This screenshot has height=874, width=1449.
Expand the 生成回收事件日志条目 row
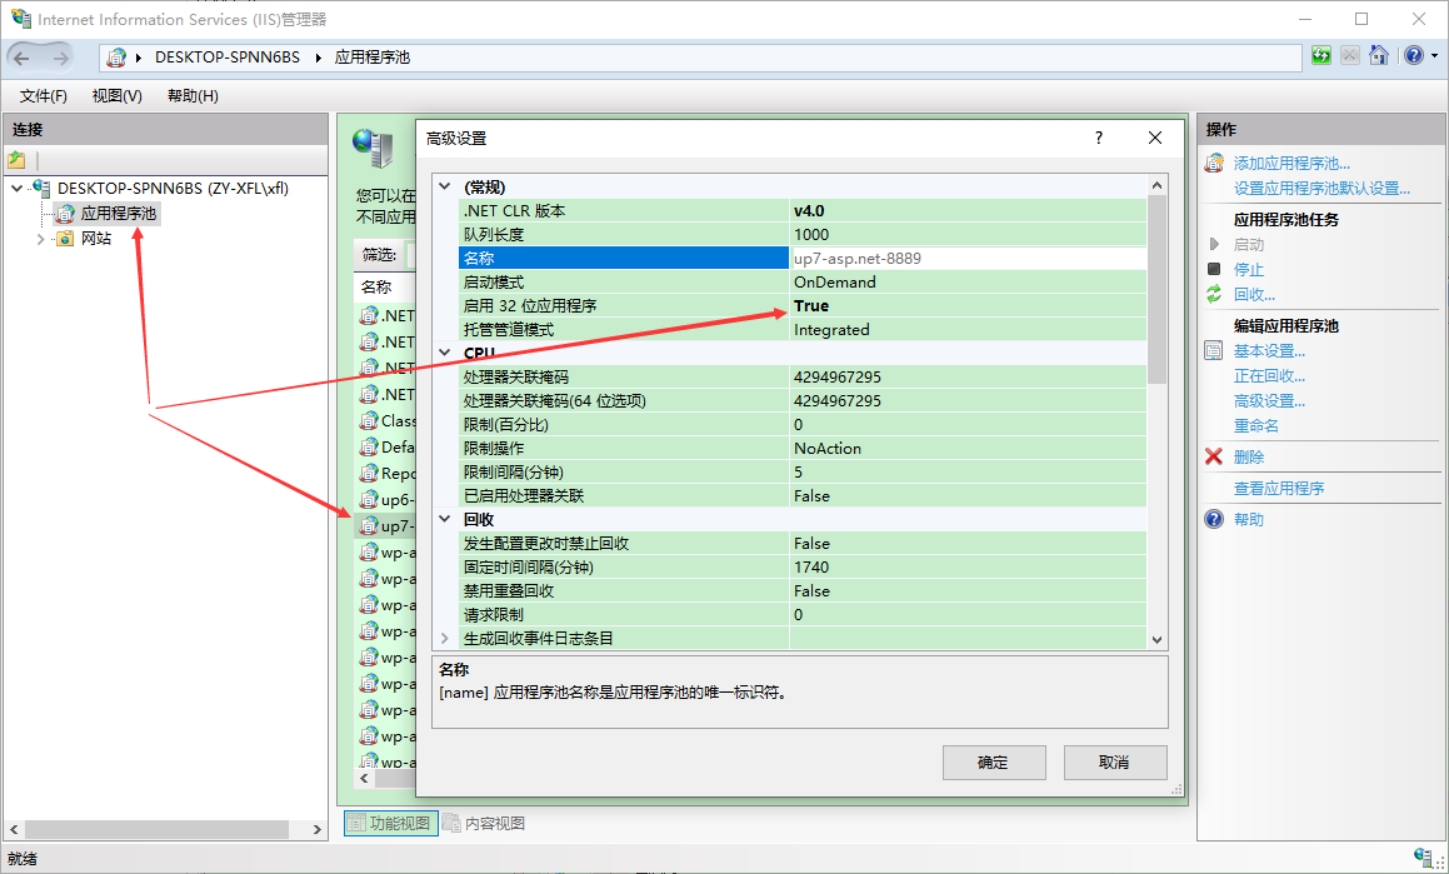[x=445, y=638]
